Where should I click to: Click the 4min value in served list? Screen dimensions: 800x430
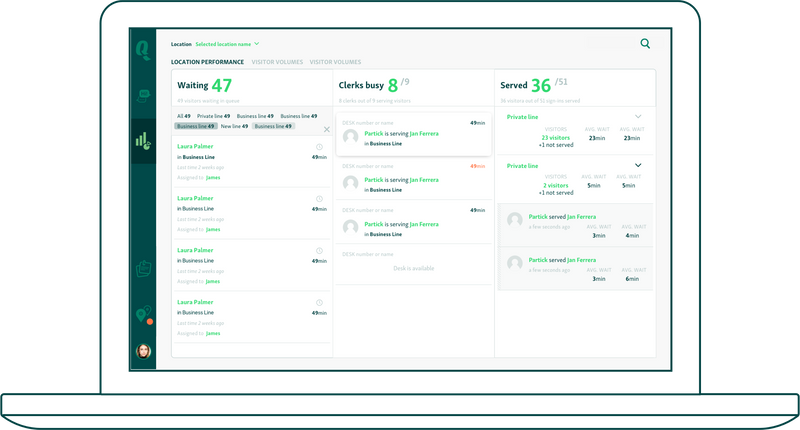point(632,236)
